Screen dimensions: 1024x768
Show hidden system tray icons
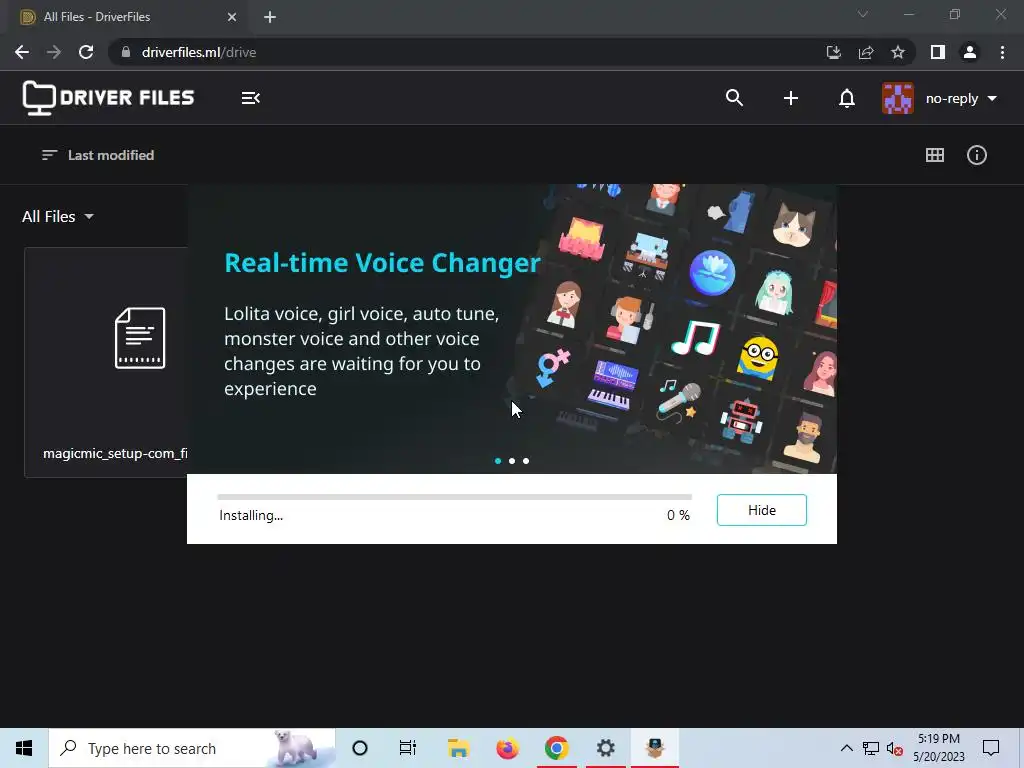tap(846, 748)
